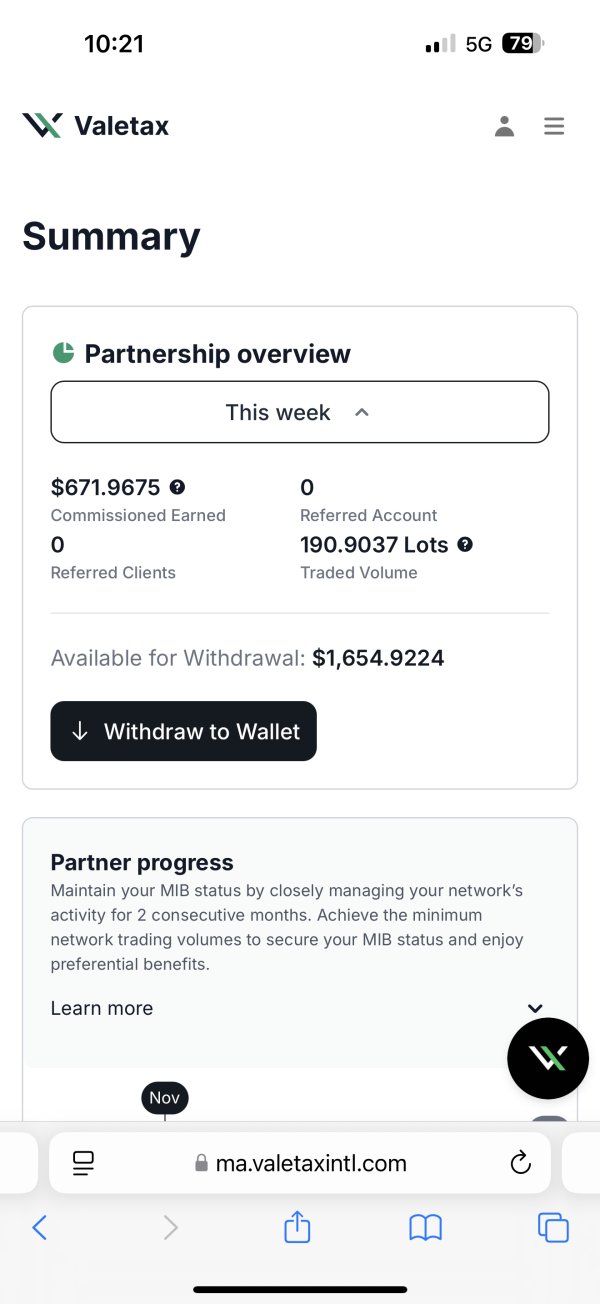Click help icon beside Traded Volume
The height and width of the screenshot is (1304, 600).
(465, 544)
